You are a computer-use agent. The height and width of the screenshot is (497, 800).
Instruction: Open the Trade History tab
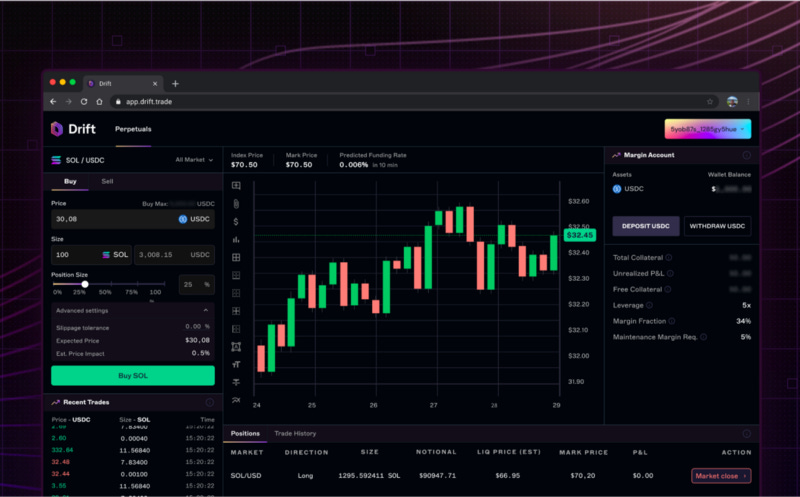[x=295, y=433]
